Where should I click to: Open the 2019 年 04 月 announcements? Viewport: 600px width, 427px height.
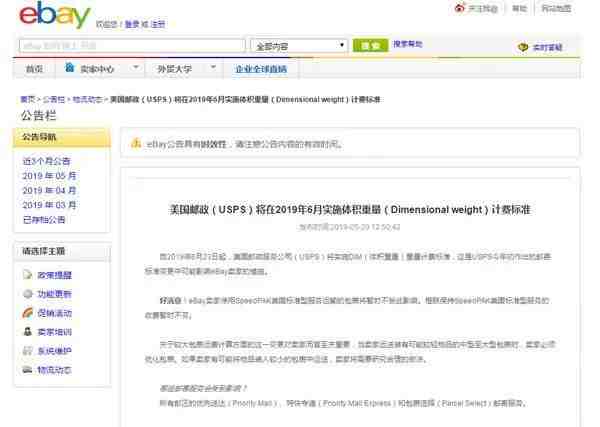pos(49,191)
